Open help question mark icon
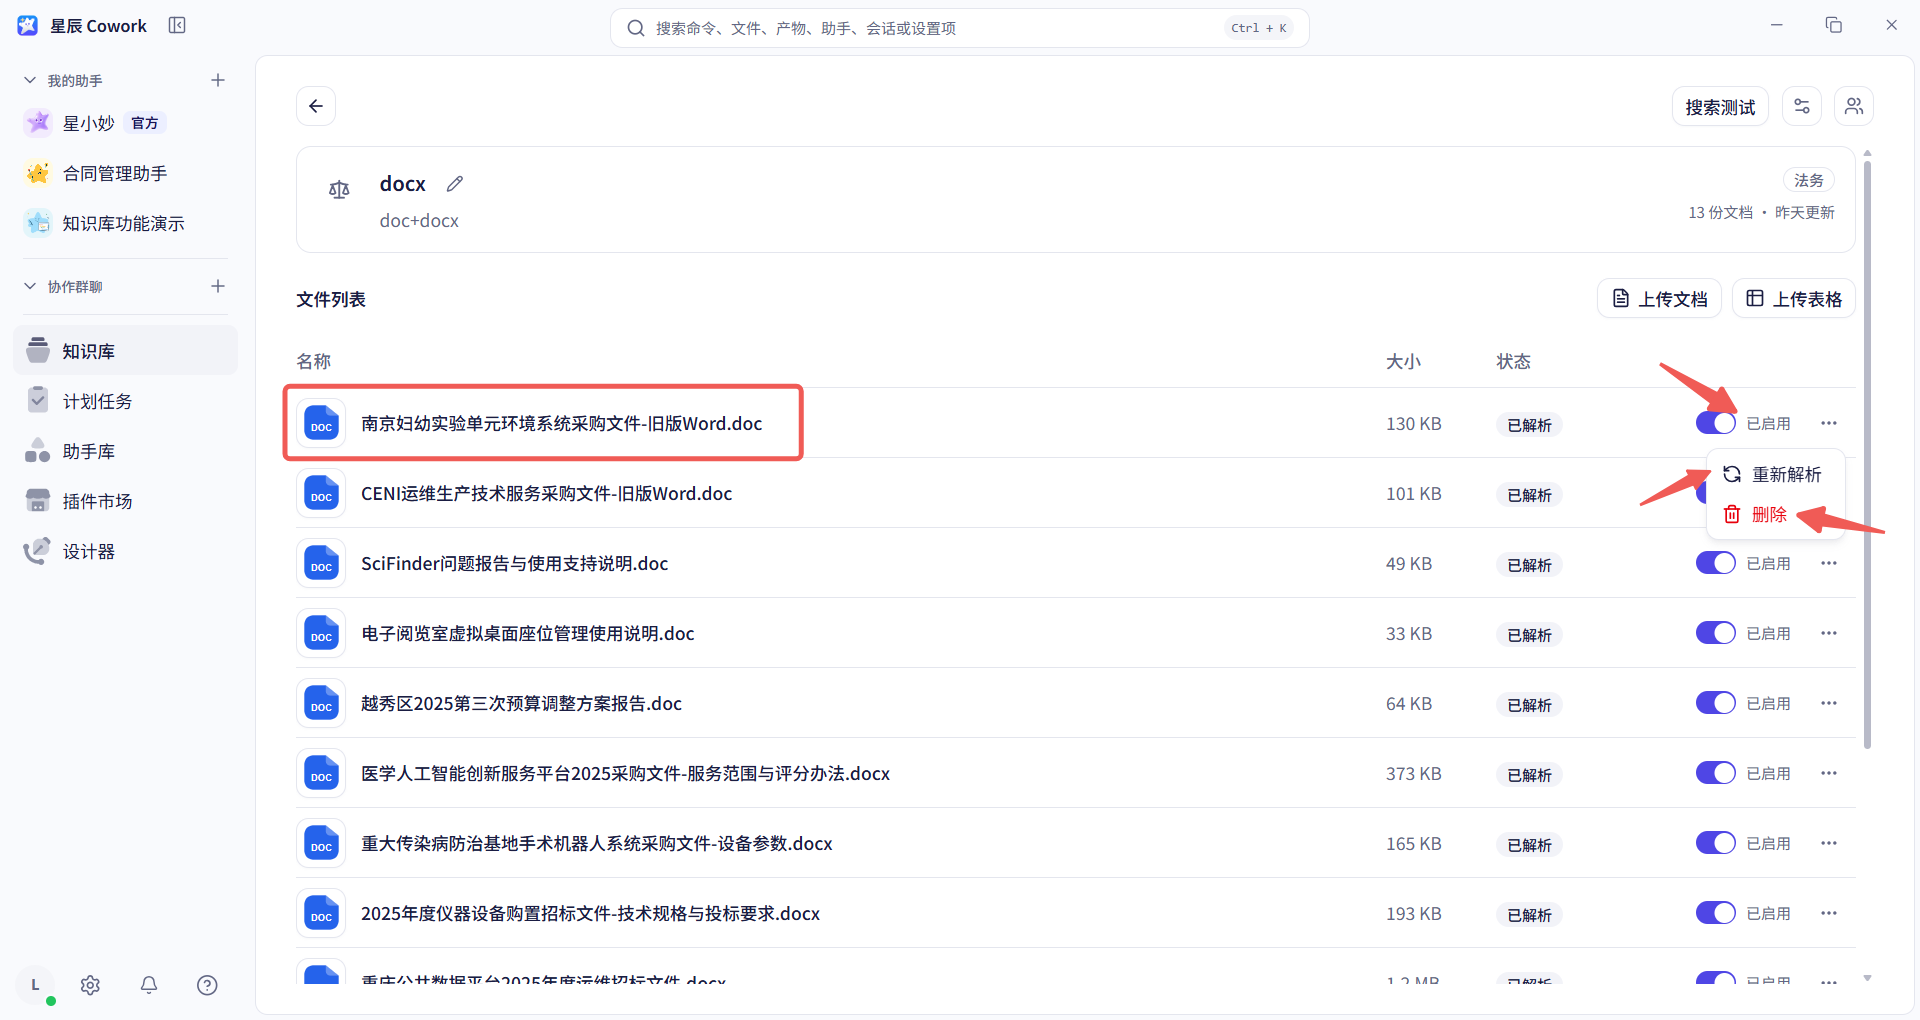 click(x=207, y=985)
